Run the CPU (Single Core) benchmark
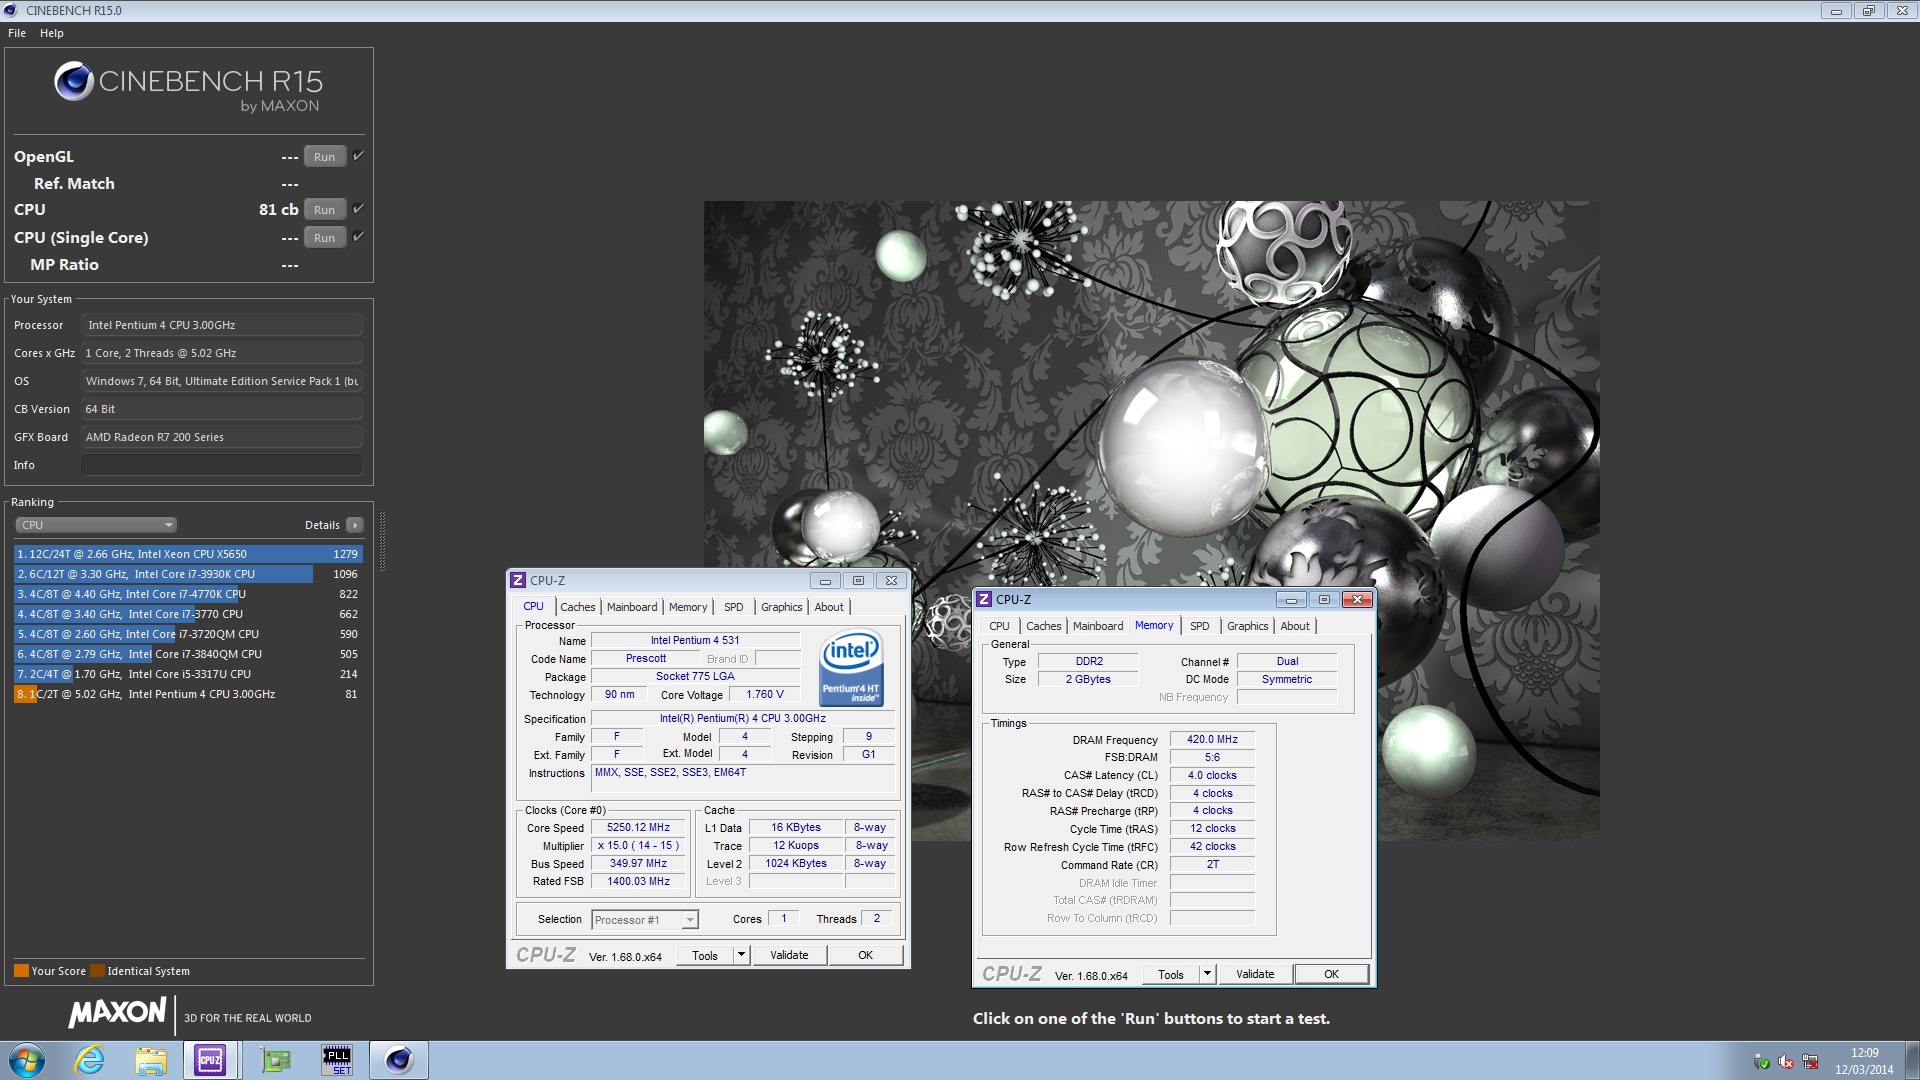This screenshot has width=1920, height=1080. pos(325,238)
